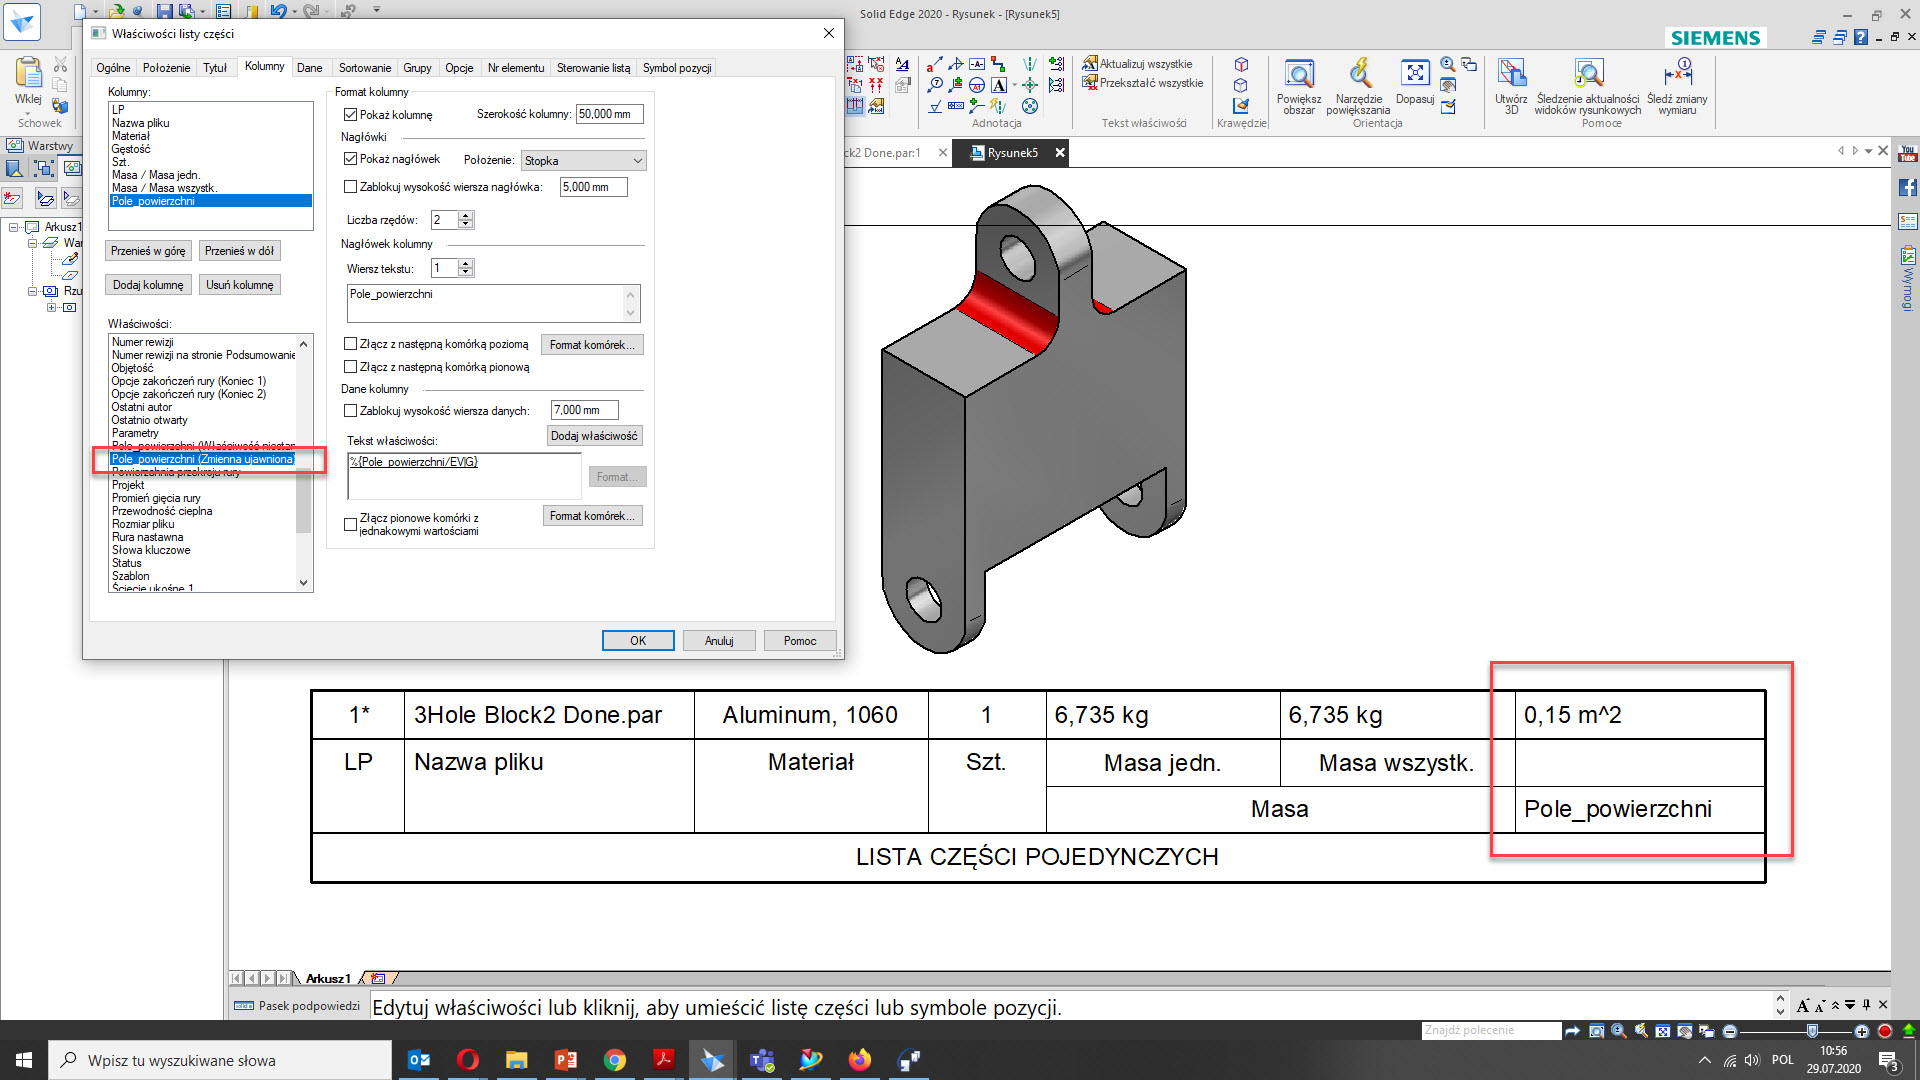Collapse the tree node beside Rzu
1920x1080 pixels.
32,291
